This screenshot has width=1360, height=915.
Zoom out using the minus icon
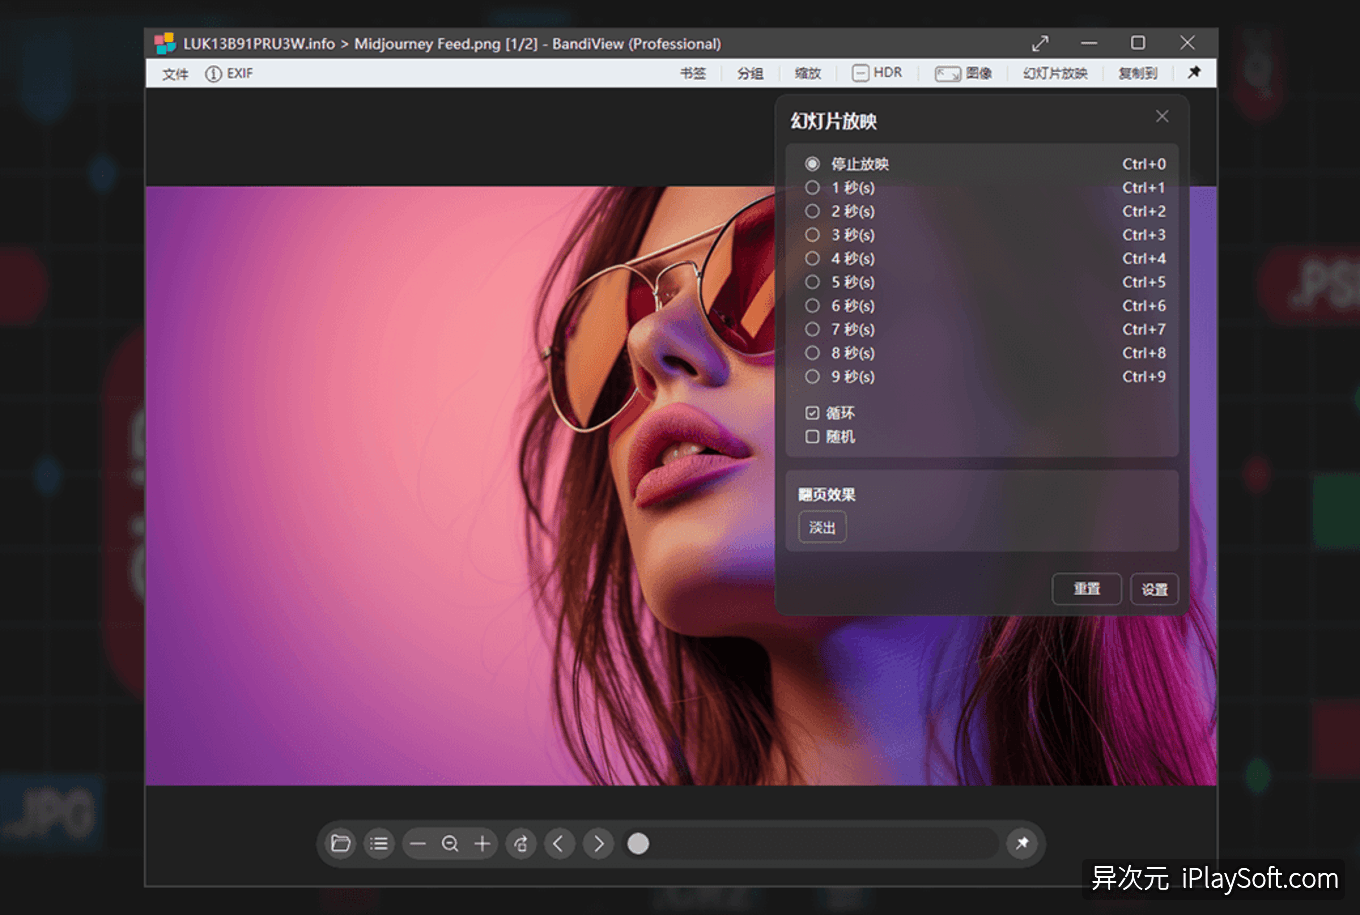point(418,844)
